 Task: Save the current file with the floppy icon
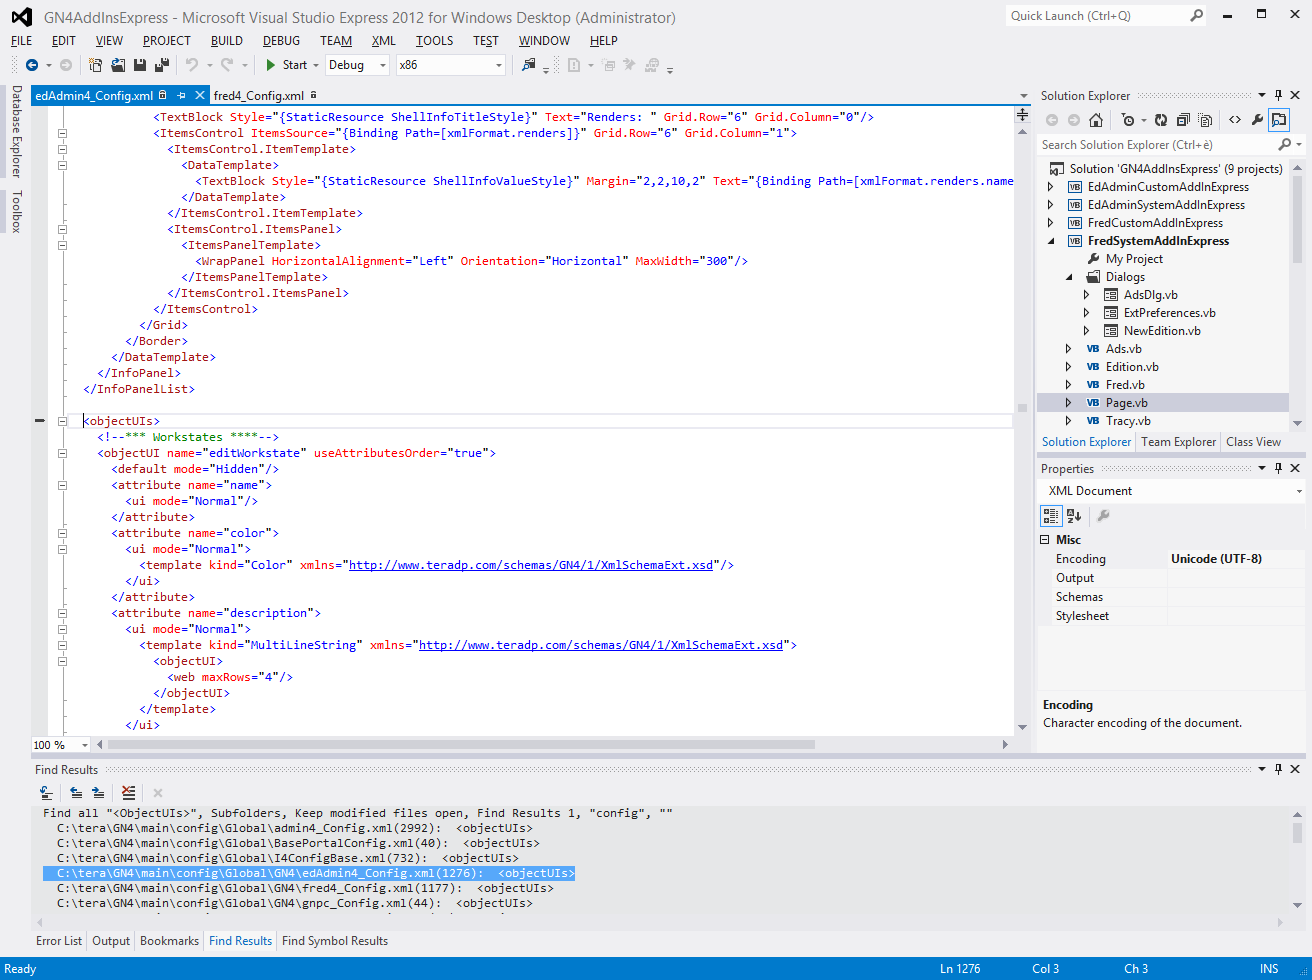tap(140, 65)
